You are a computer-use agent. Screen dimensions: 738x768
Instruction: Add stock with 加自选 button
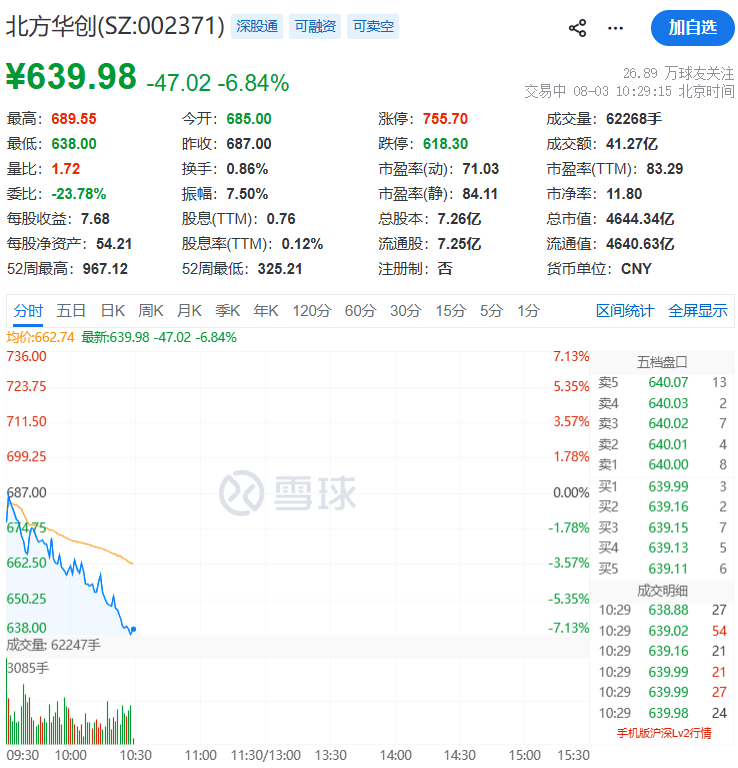click(x=692, y=28)
